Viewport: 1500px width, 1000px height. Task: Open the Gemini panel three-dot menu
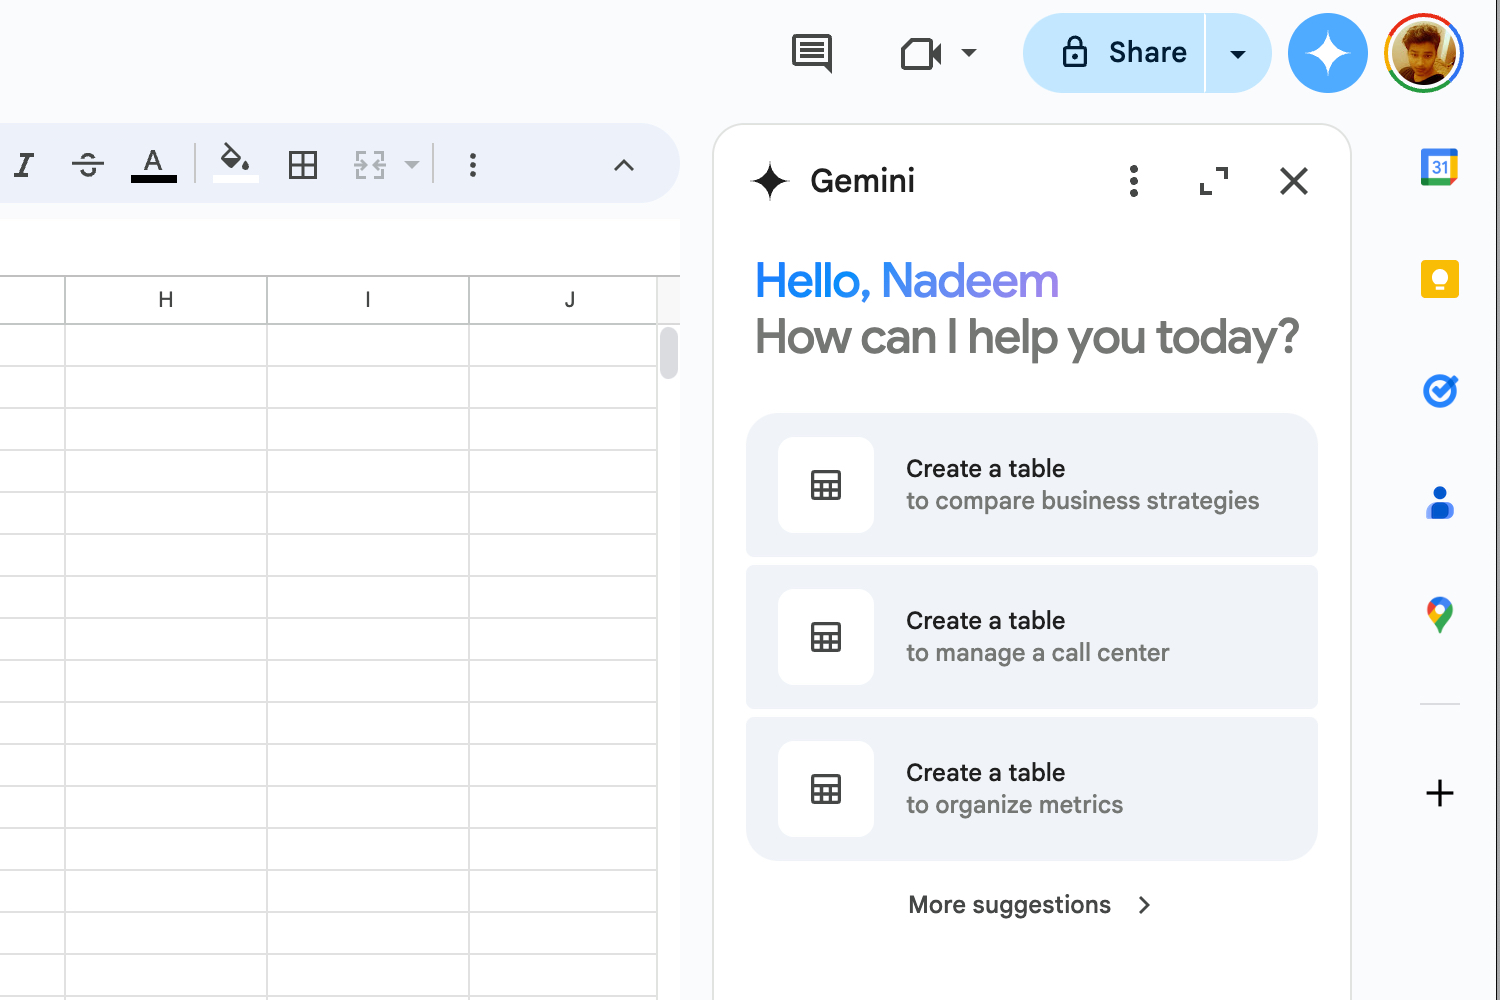pos(1133,181)
